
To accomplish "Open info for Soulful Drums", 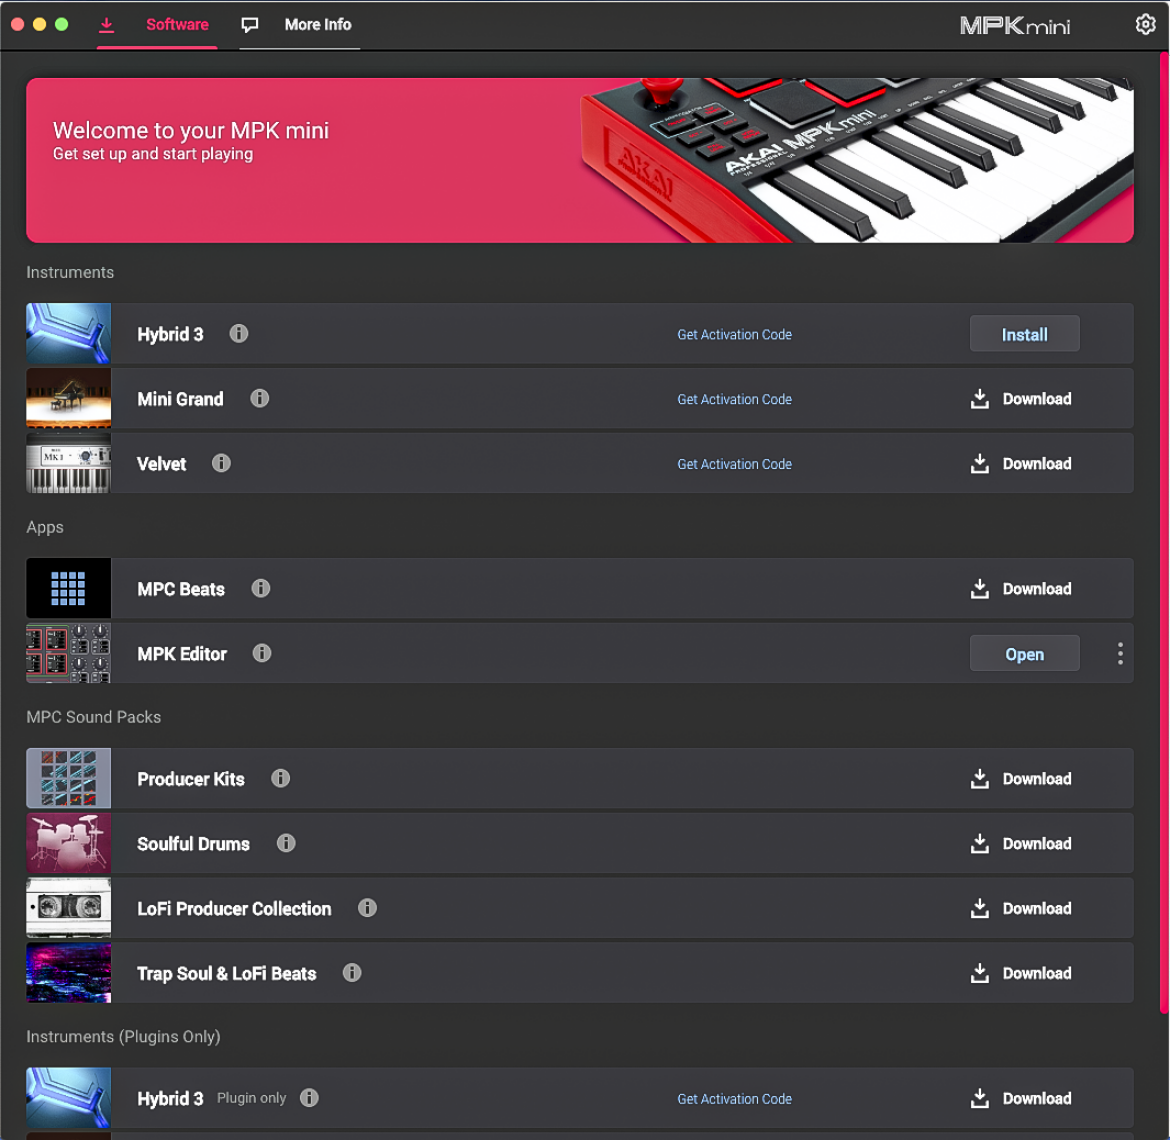I will coord(287,843).
